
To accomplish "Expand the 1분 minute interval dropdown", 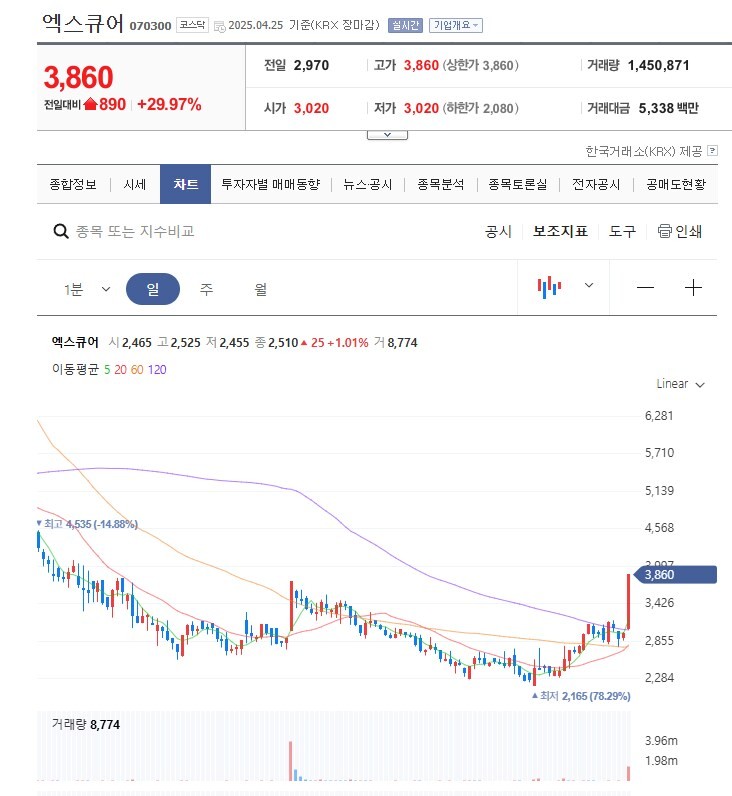I will pyautogui.click(x=87, y=289).
